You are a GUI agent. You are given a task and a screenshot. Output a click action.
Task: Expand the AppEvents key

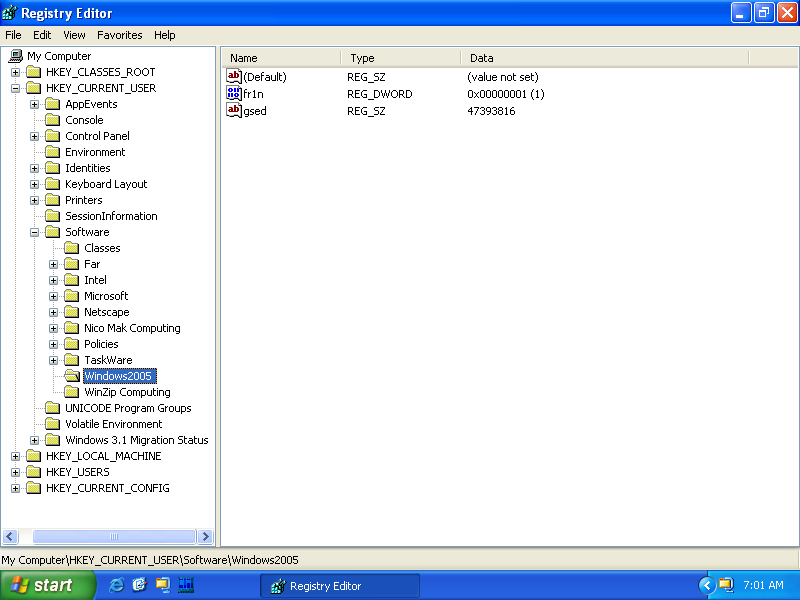tap(34, 104)
